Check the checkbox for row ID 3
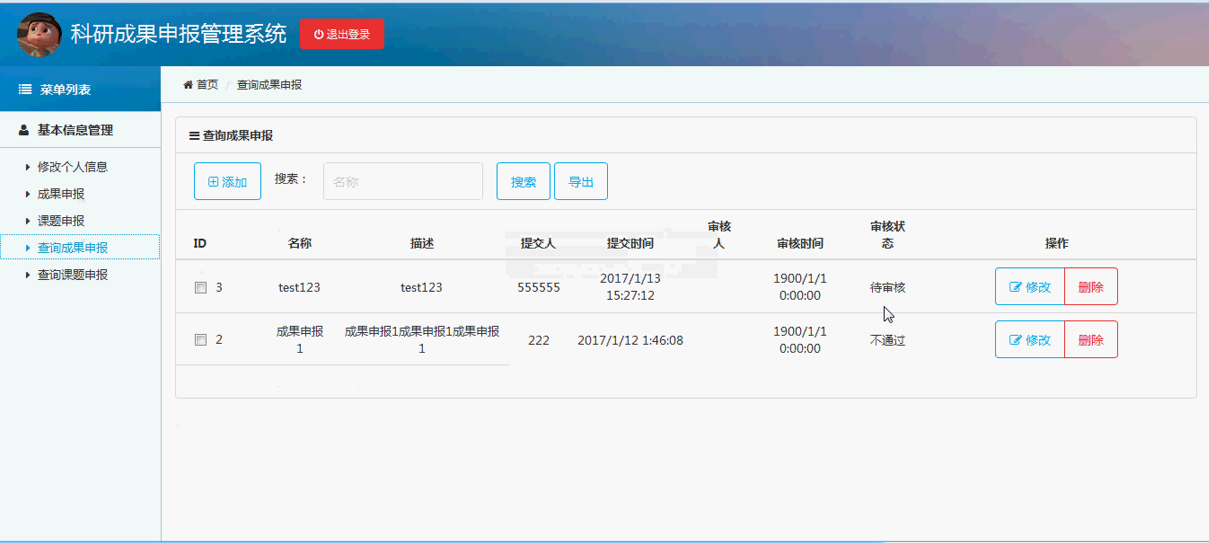The height and width of the screenshot is (543, 1209). [200, 287]
